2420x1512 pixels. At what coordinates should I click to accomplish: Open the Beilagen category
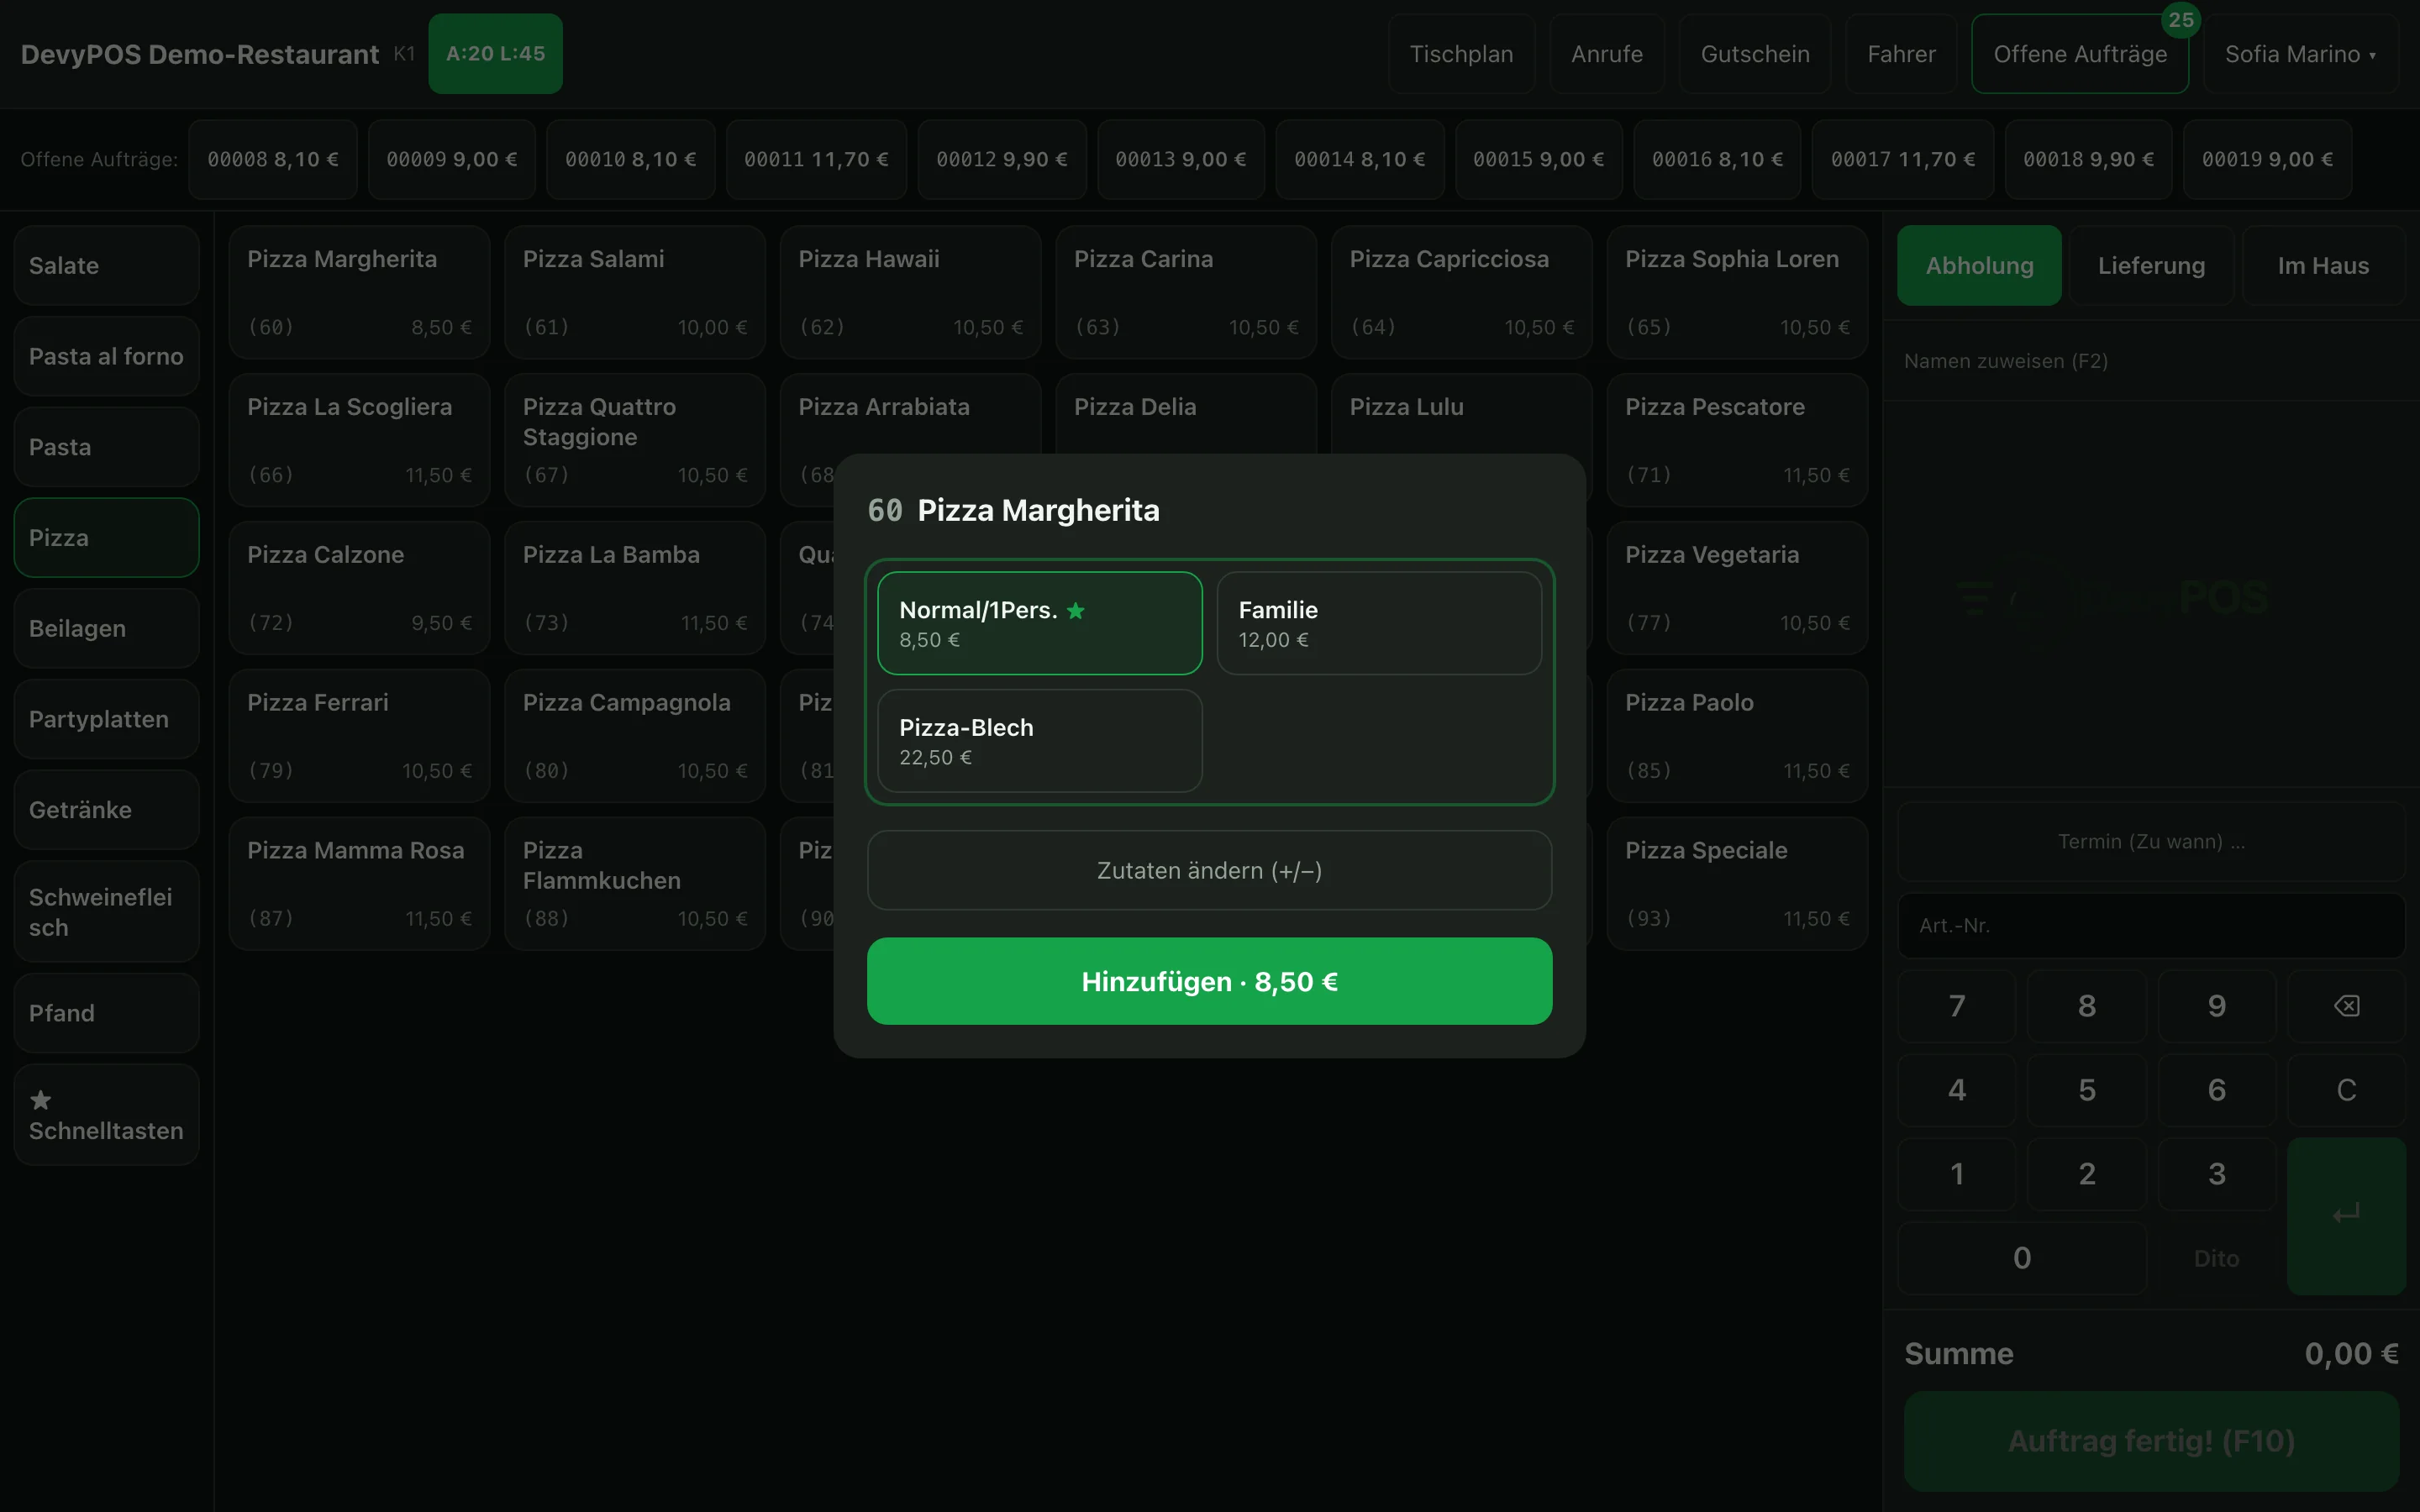coord(106,628)
